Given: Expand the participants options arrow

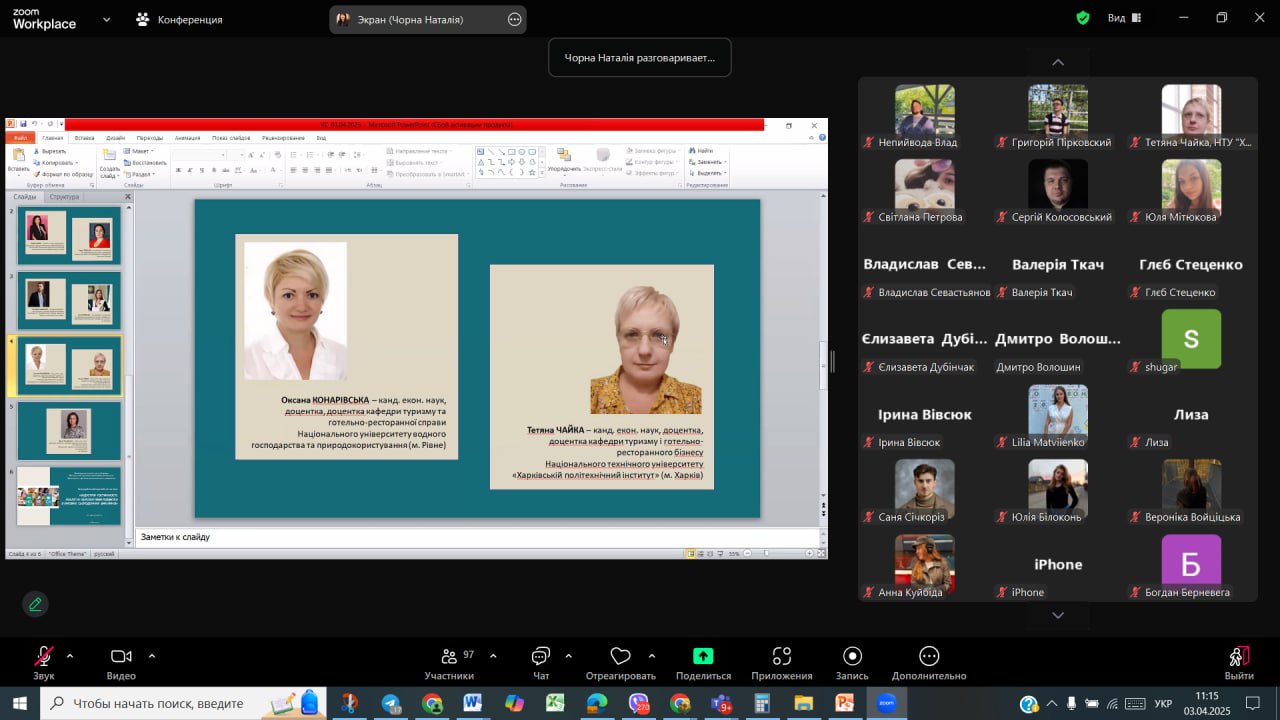Looking at the screenshot, I should 493,656.
